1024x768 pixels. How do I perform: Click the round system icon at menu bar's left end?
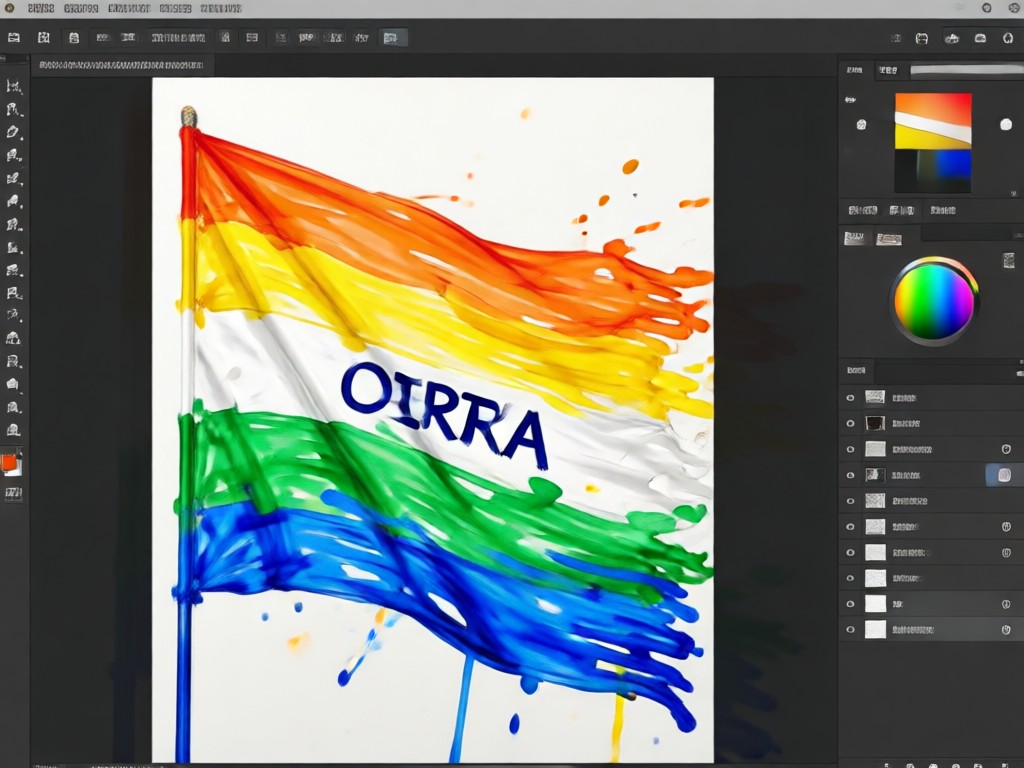coord(9,8)
